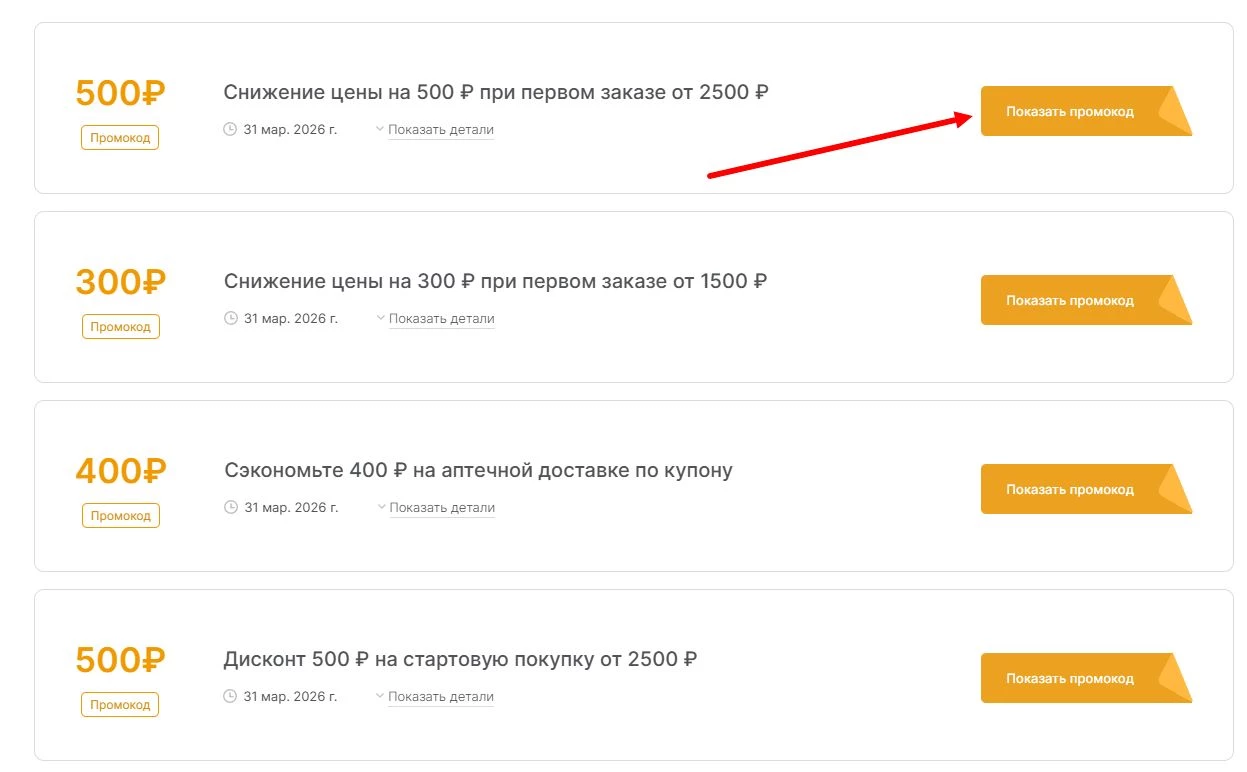Click clock icon in first 500 ₽ offer
Viewport: 1247px width, 772px height.
(230, 130)
